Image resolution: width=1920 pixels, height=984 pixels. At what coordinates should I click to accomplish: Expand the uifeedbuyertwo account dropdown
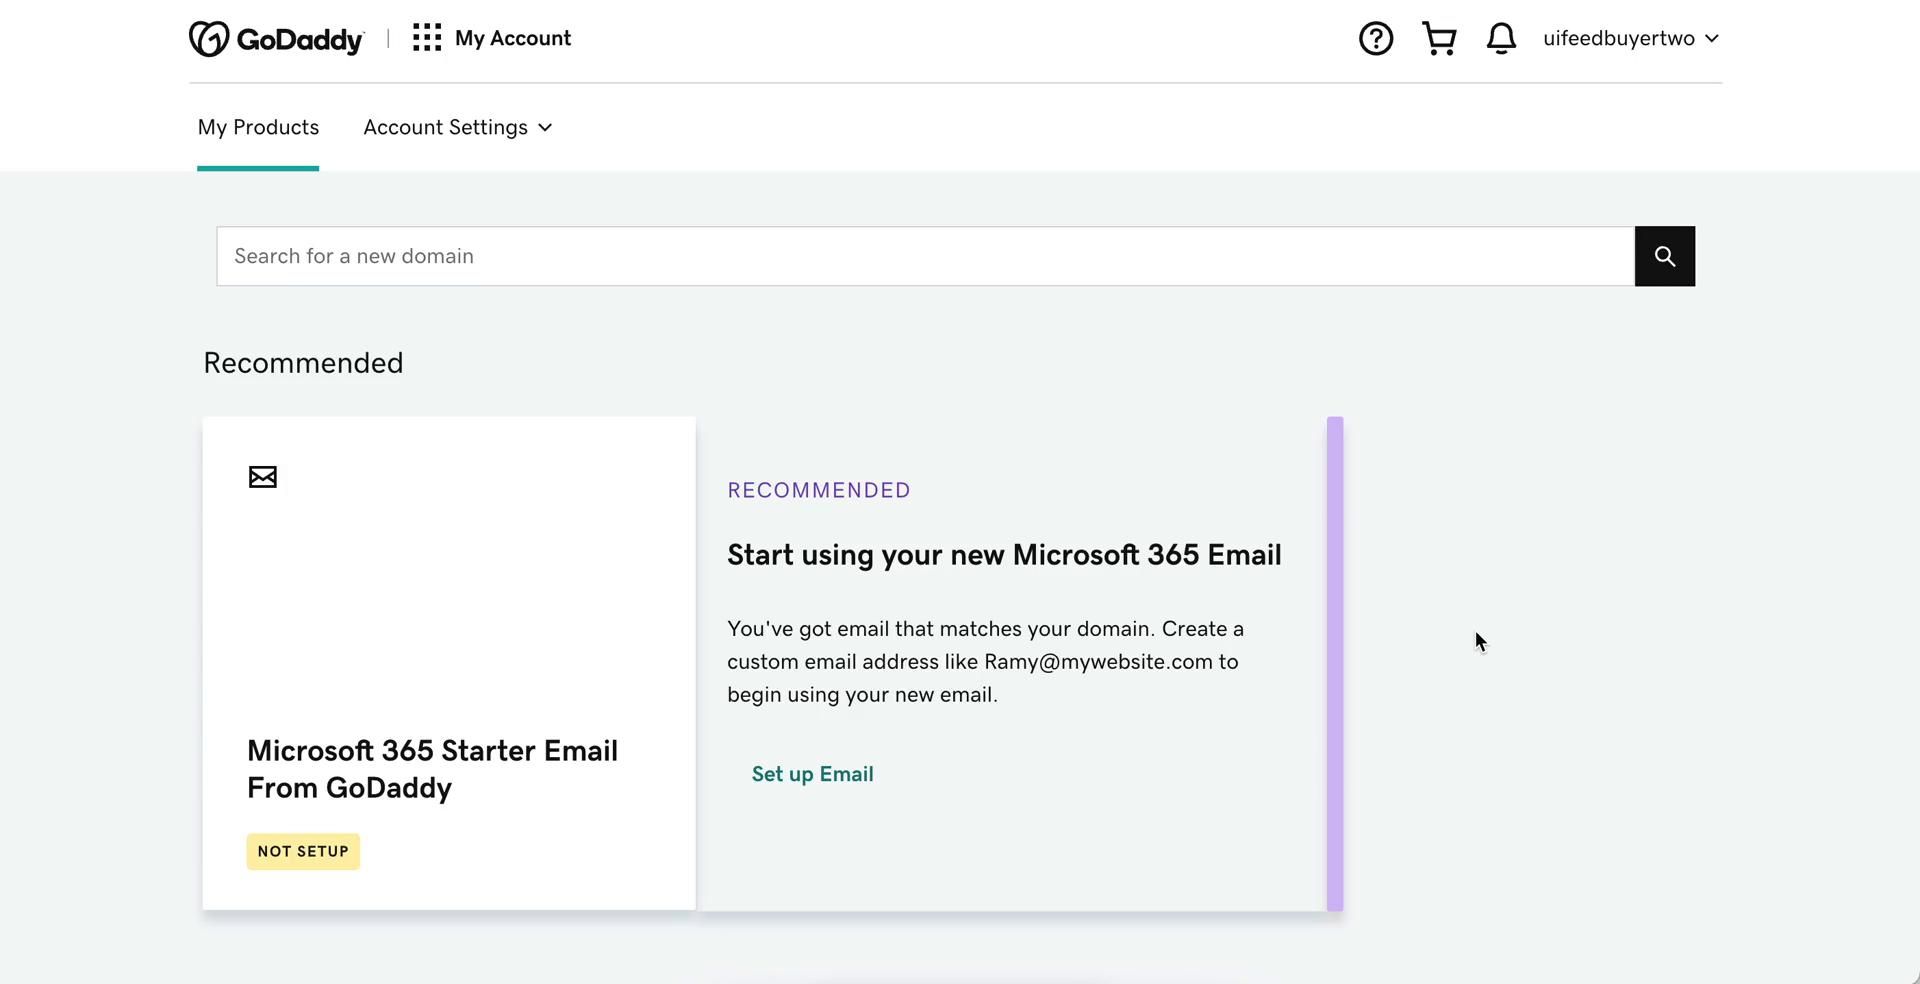point(1630,39)
